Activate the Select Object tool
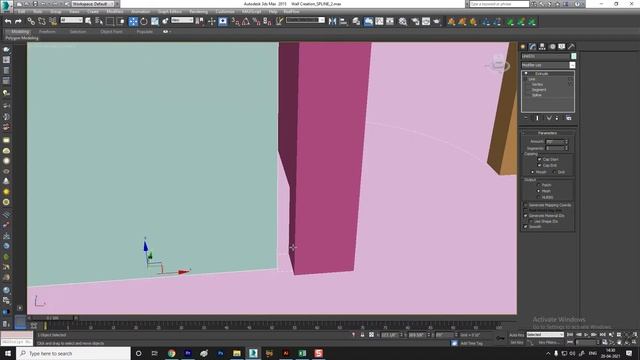 coord(88,21)
